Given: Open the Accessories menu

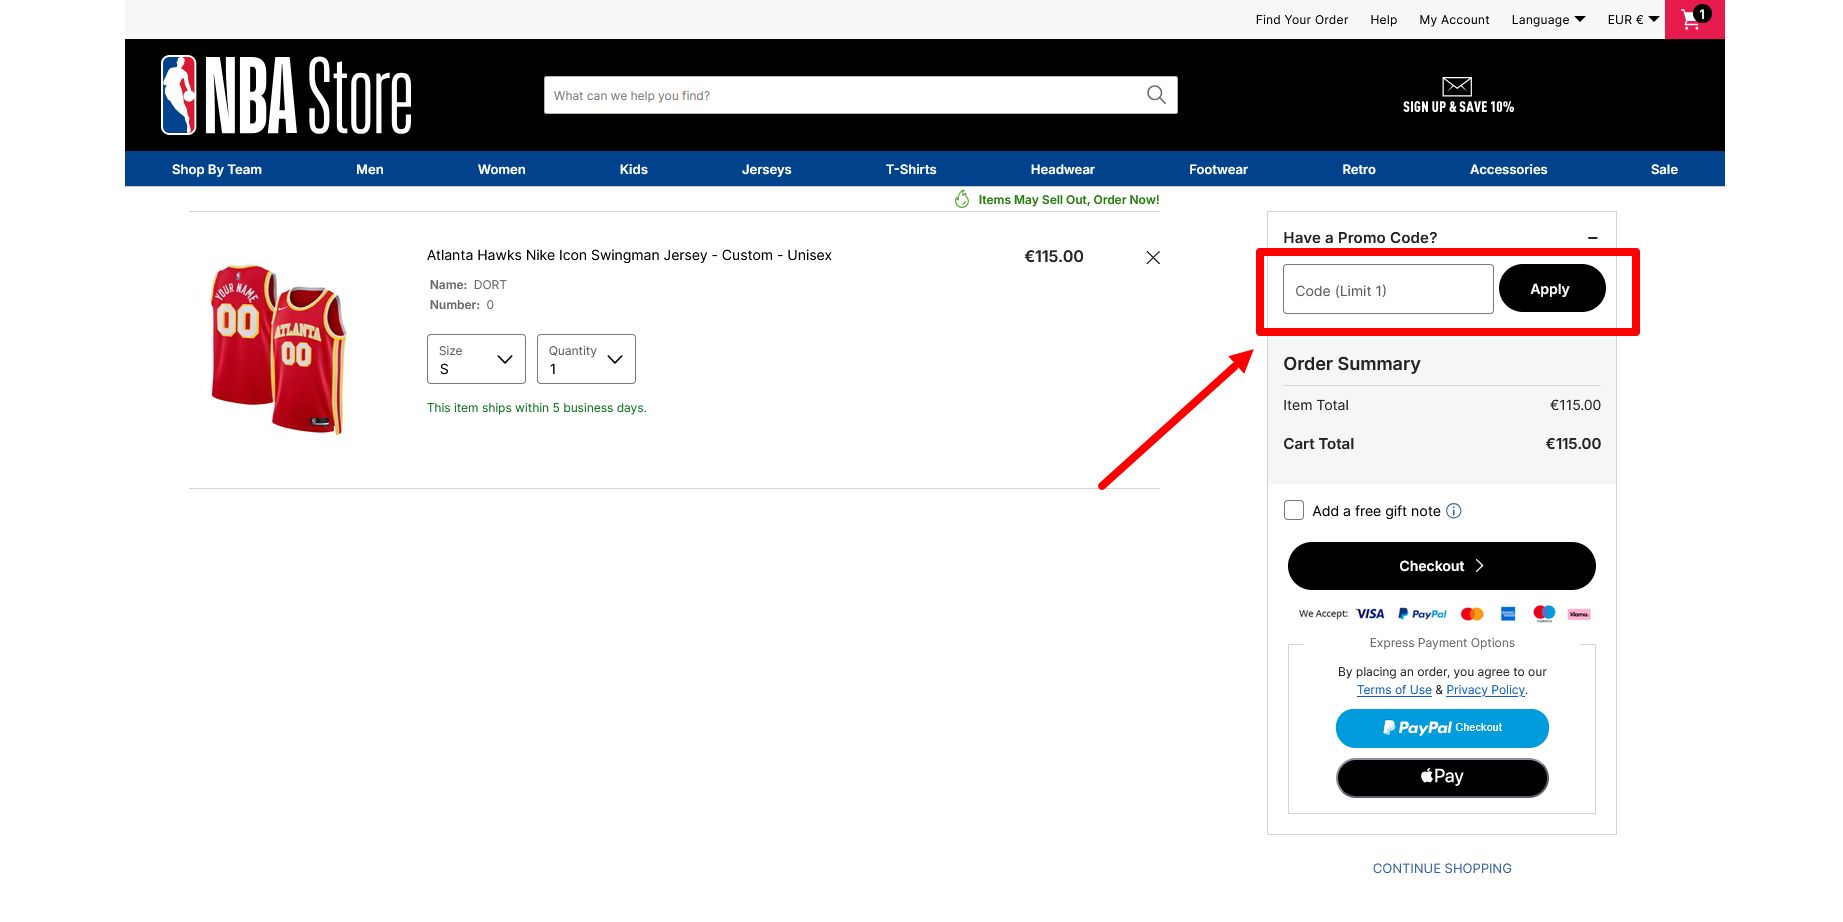Looking at the screenshot, I should tap(1509, 169).
